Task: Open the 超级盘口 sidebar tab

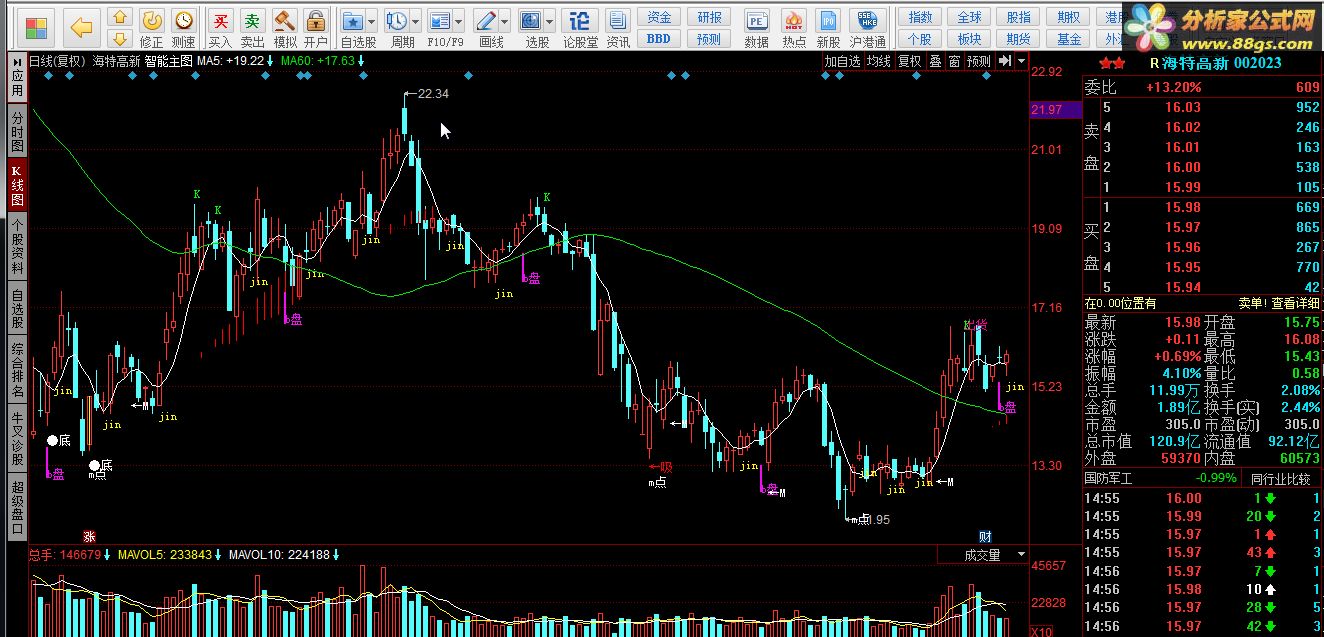Action: click(17, 507)
